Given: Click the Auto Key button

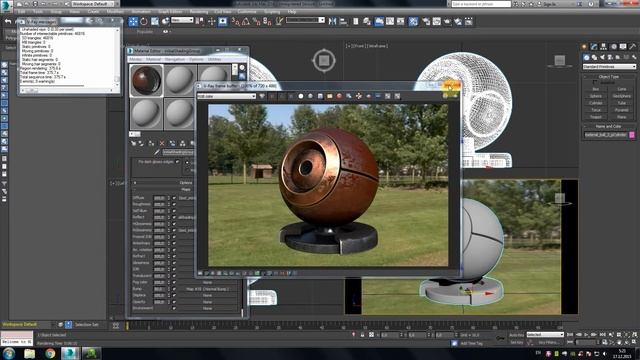Looking at the screenshot, I should [516, 335].
